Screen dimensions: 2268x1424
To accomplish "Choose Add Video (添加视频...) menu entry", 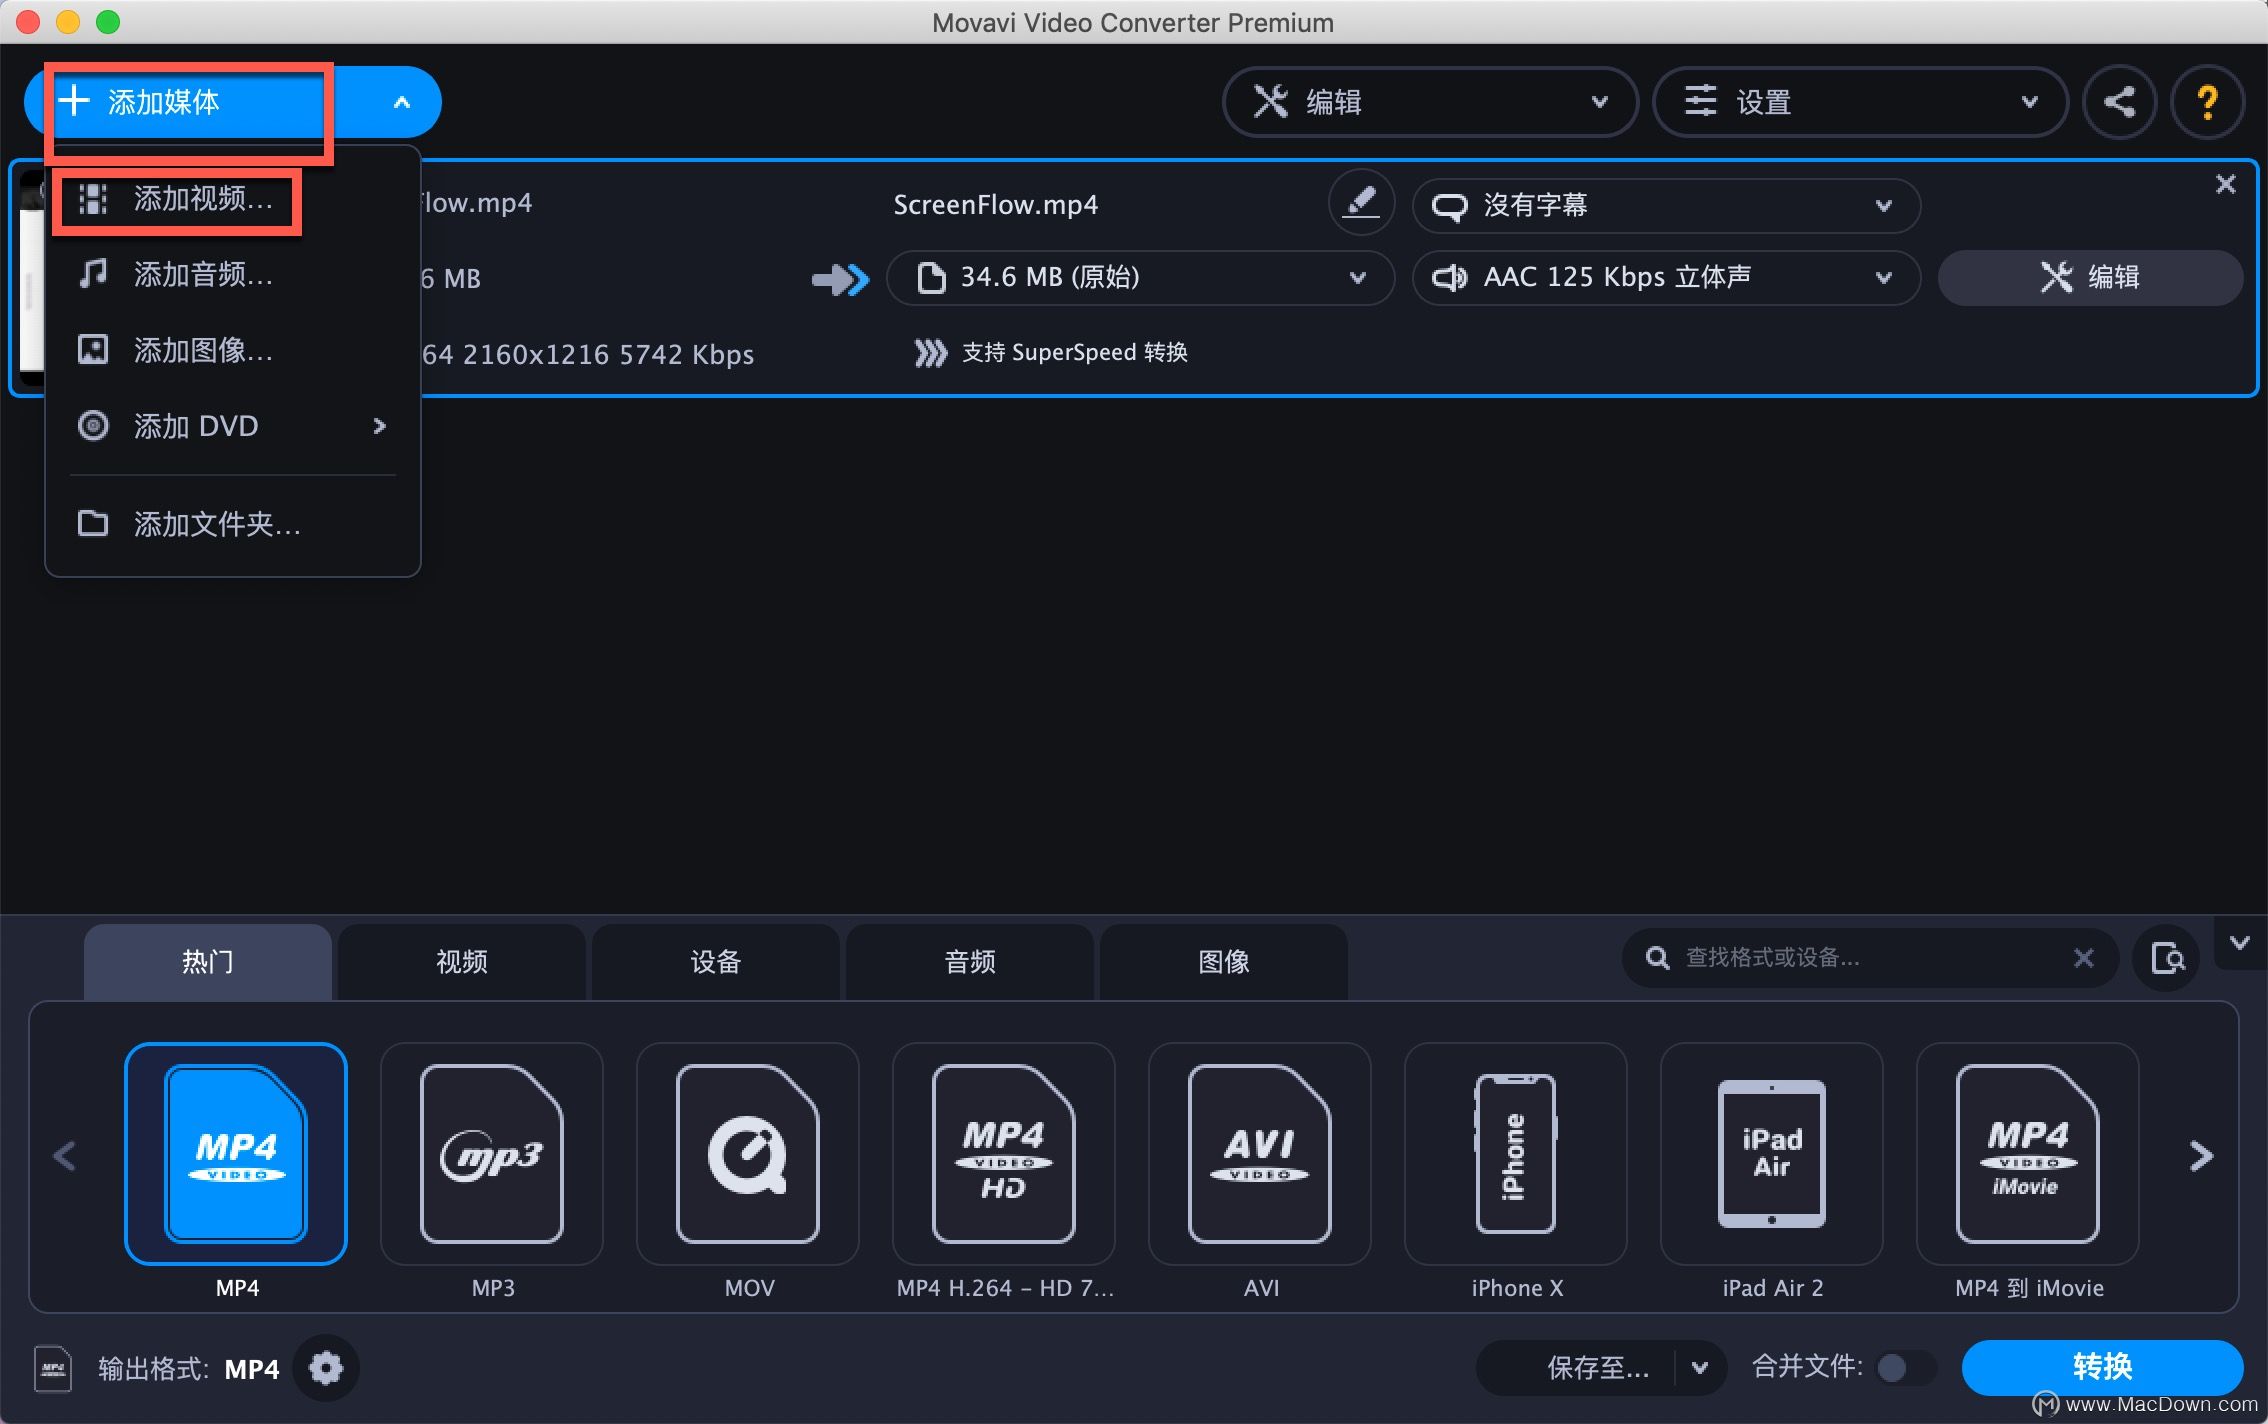I will (x=232, y=200).
